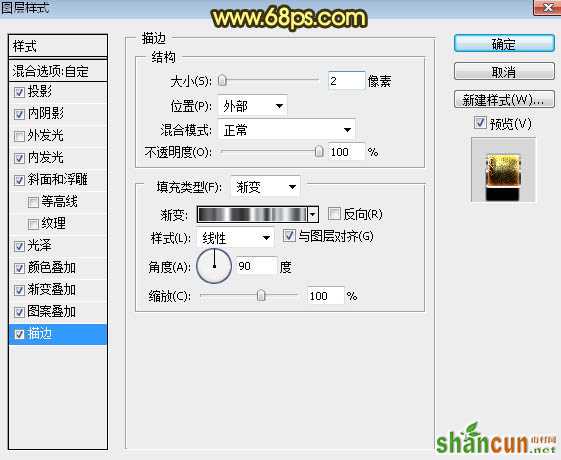
Task: Click the angle dial control
Action: (214, 266)
